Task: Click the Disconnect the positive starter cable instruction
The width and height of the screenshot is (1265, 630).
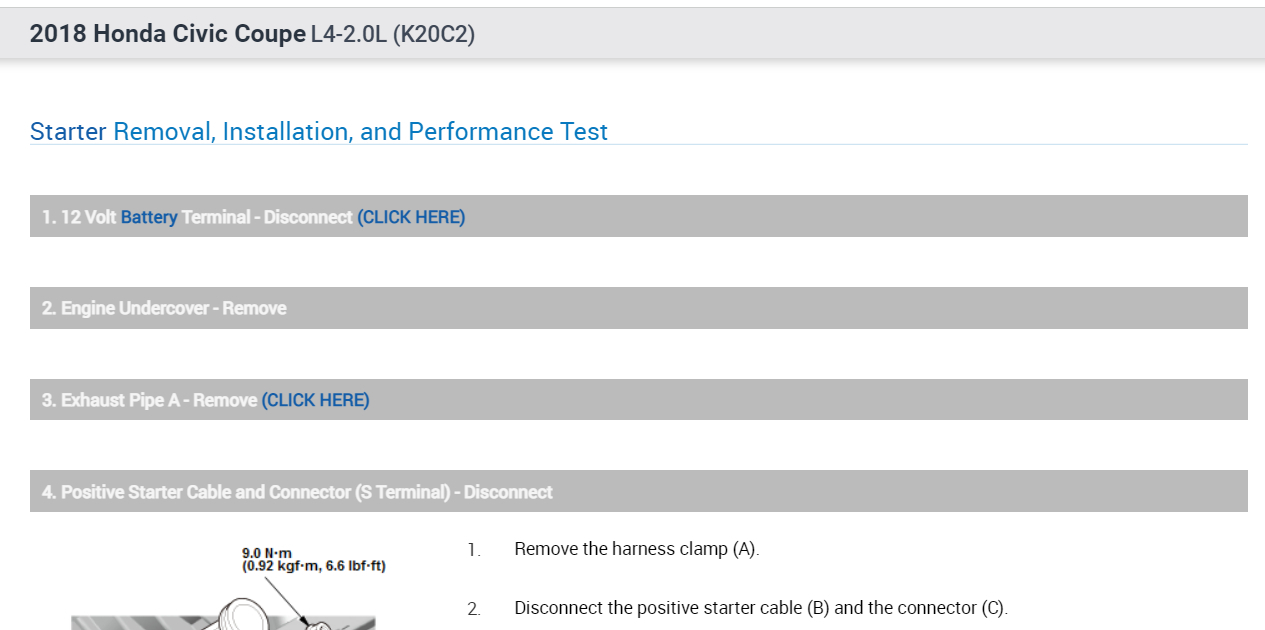Action: point(760,608)
